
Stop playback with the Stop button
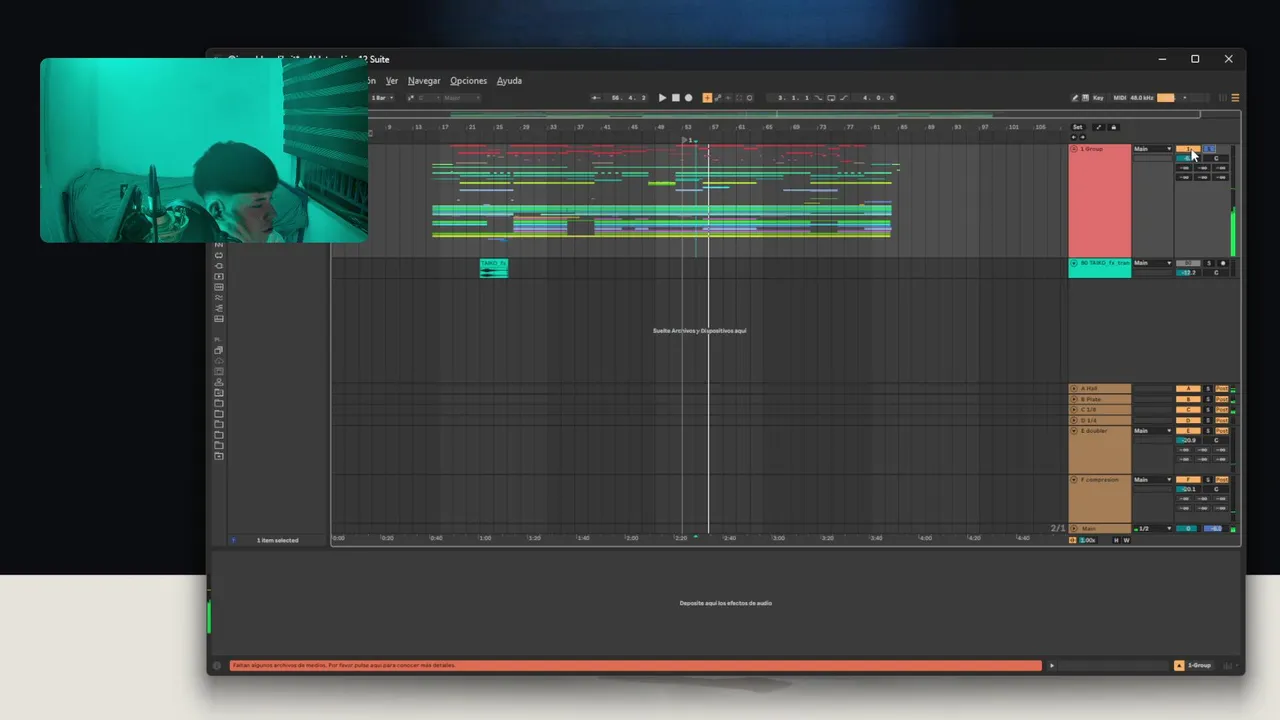675,98
